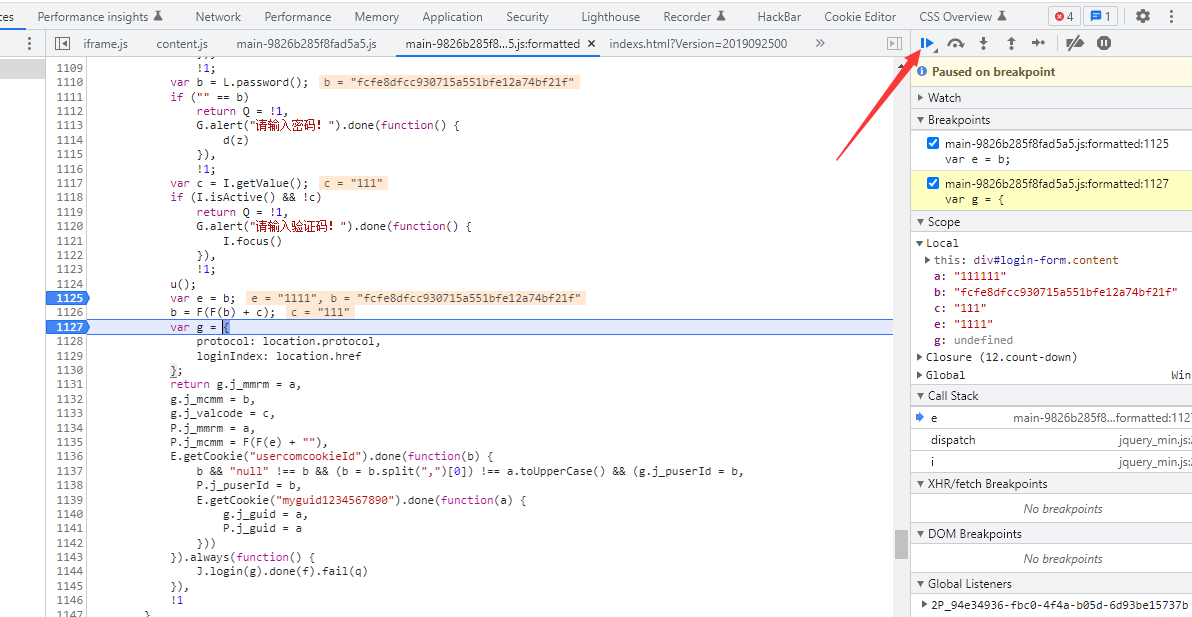Switch to the Recorder panel

coord(694,16)
